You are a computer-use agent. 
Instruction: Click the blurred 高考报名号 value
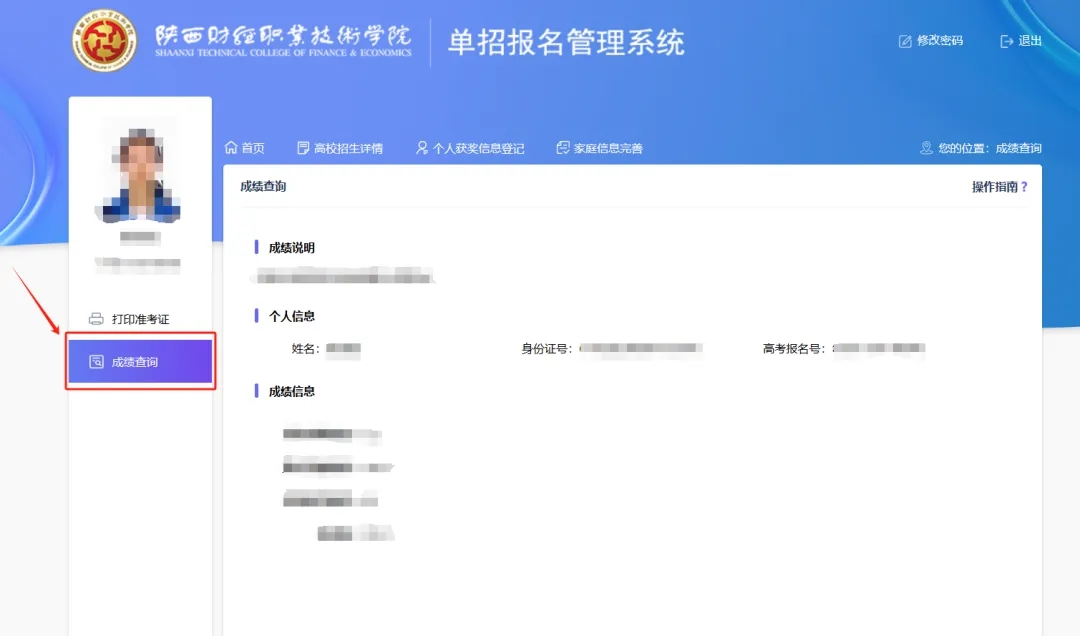[x=879, y=349]
